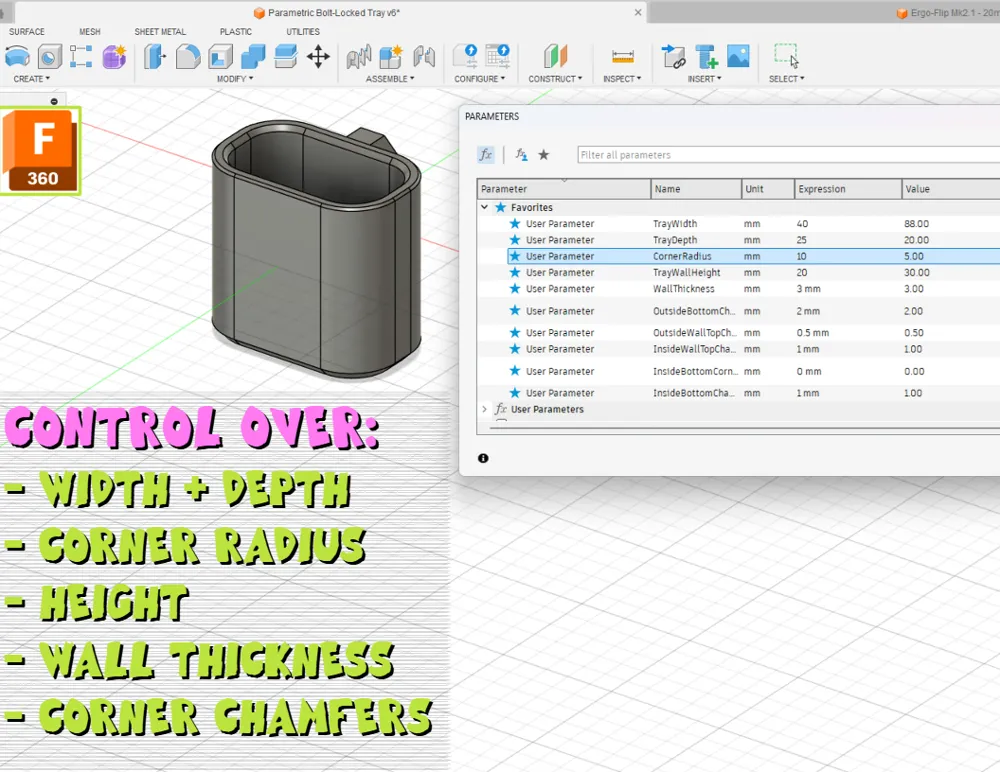Screen dimensions: 1000x772
Task: Toggle favorite star for CornerRadius row
Action: click(x=515, y=256)
